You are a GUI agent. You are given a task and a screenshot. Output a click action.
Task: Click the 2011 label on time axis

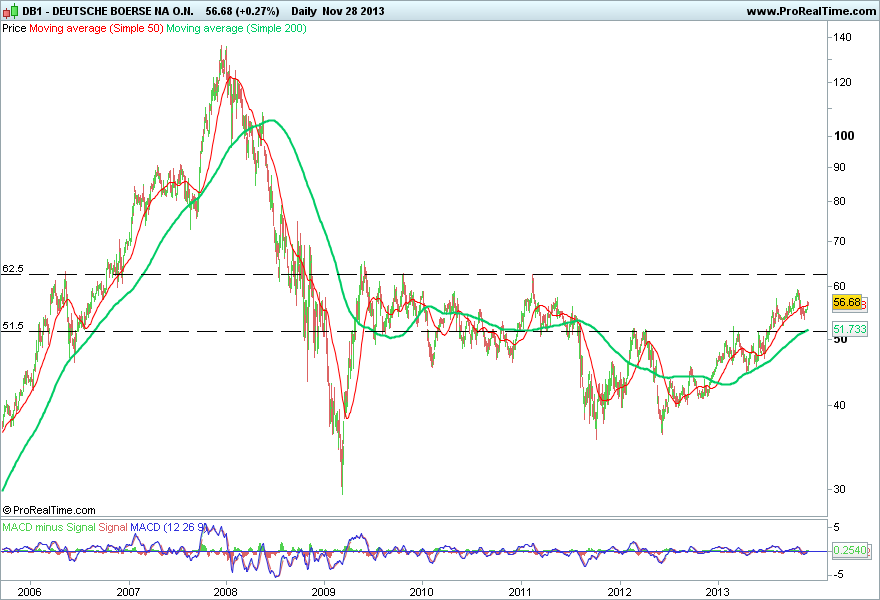520,592
